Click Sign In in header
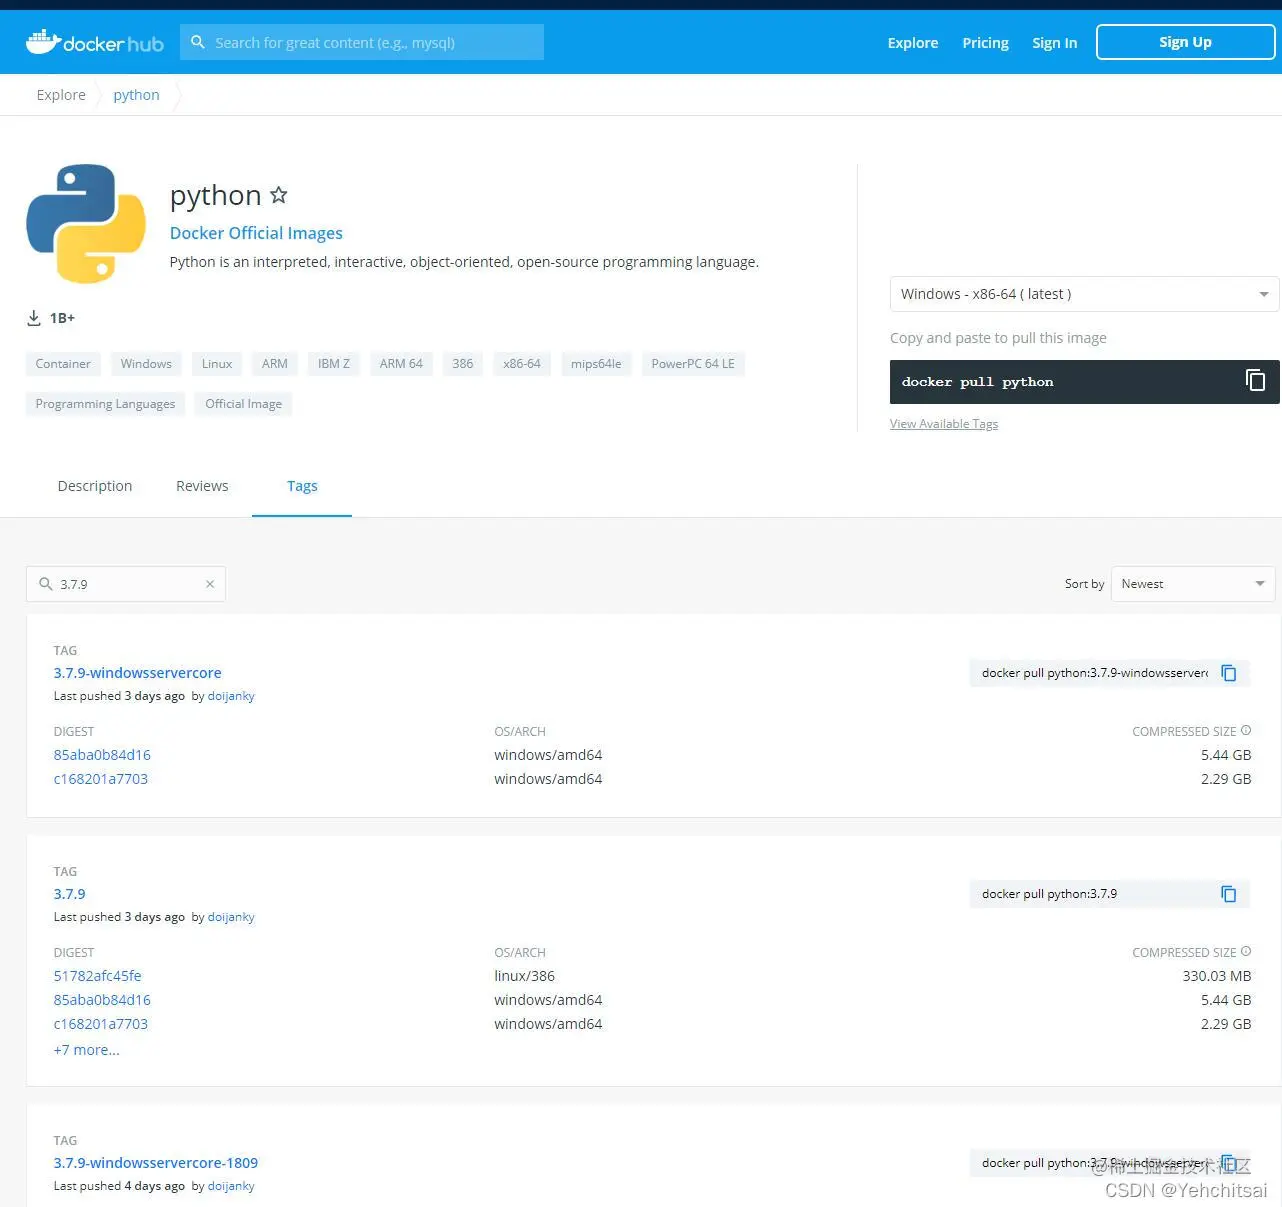The width and height of the screenshot is (1282, 1207). [x=1054, y=43]
